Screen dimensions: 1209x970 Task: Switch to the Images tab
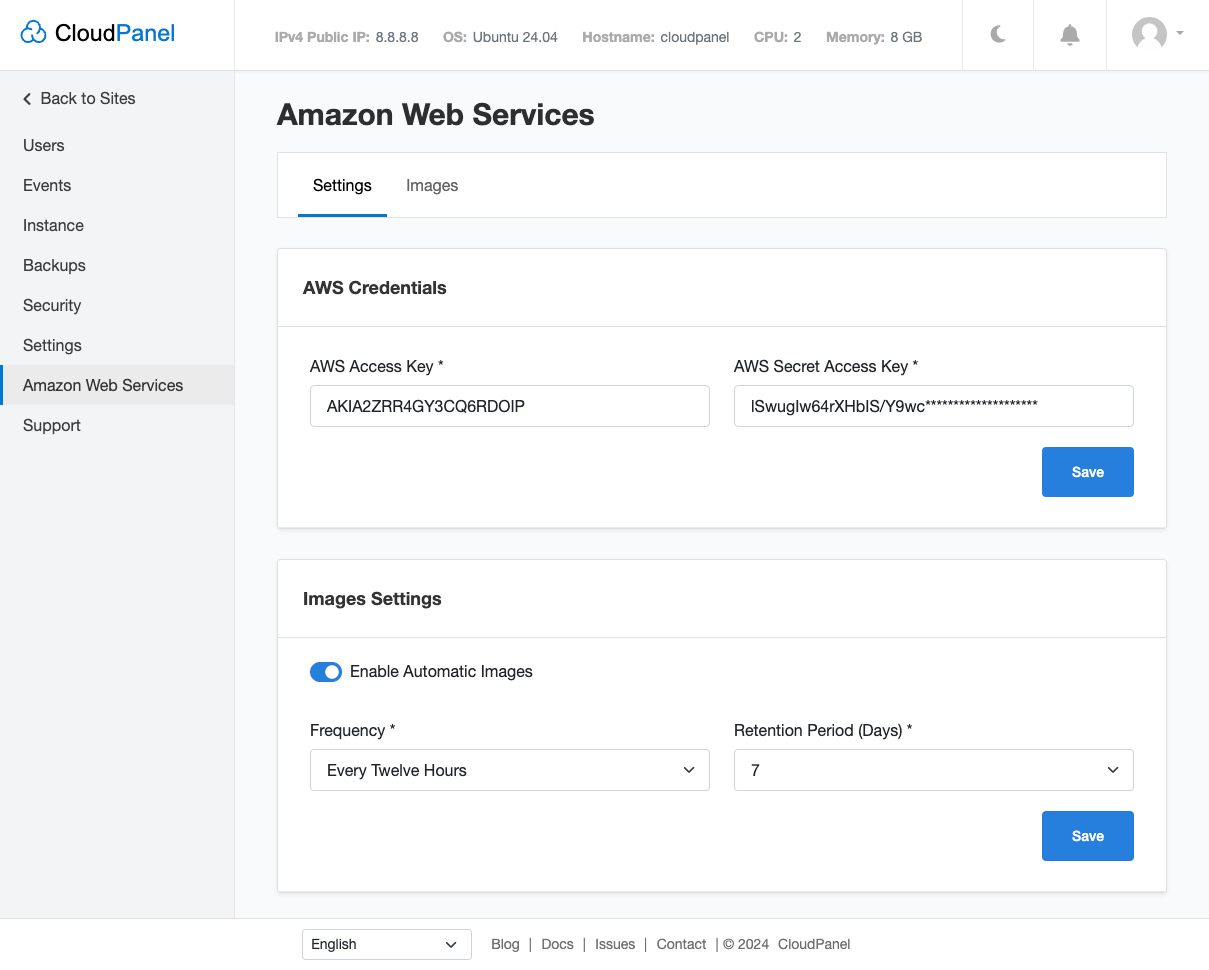coord(432,186)
